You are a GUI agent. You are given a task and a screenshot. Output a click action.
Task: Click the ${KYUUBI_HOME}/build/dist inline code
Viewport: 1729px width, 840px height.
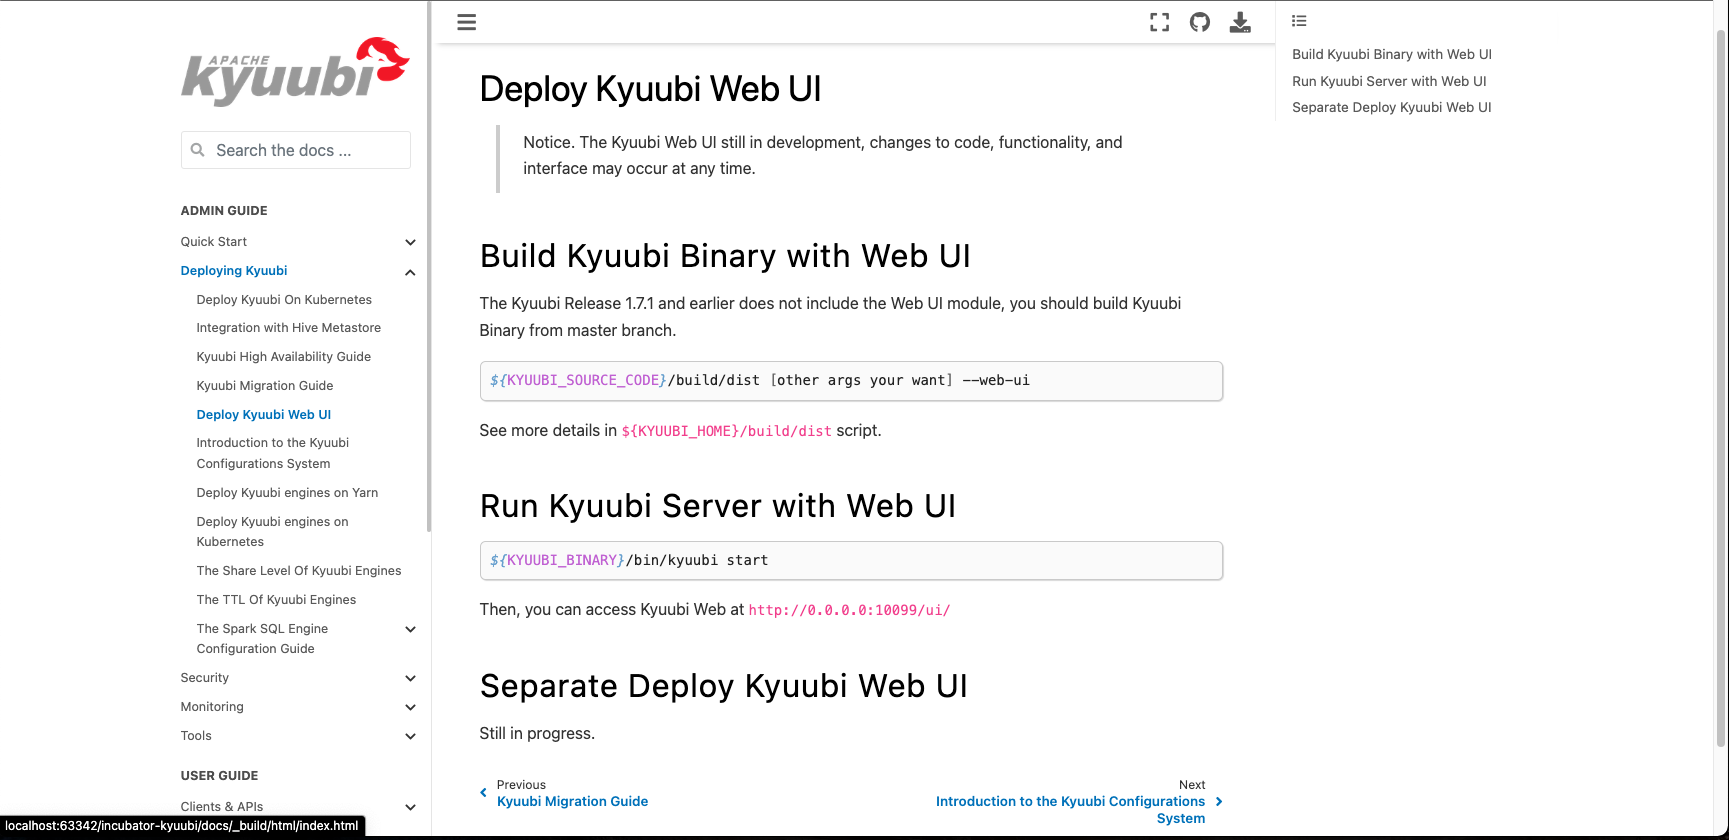(x=727, y=431)
